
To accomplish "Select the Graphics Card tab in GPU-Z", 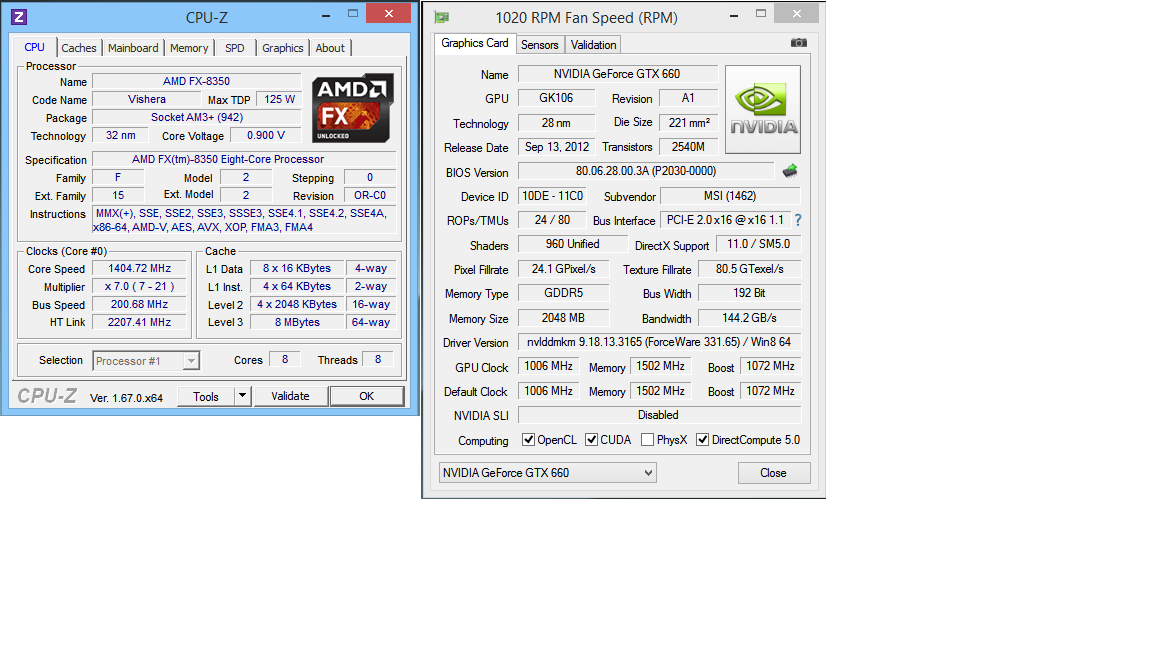I will click(475, 43).
